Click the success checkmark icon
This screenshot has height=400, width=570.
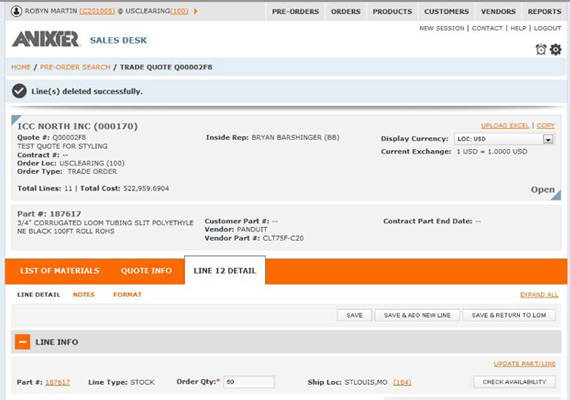[19, 91]
